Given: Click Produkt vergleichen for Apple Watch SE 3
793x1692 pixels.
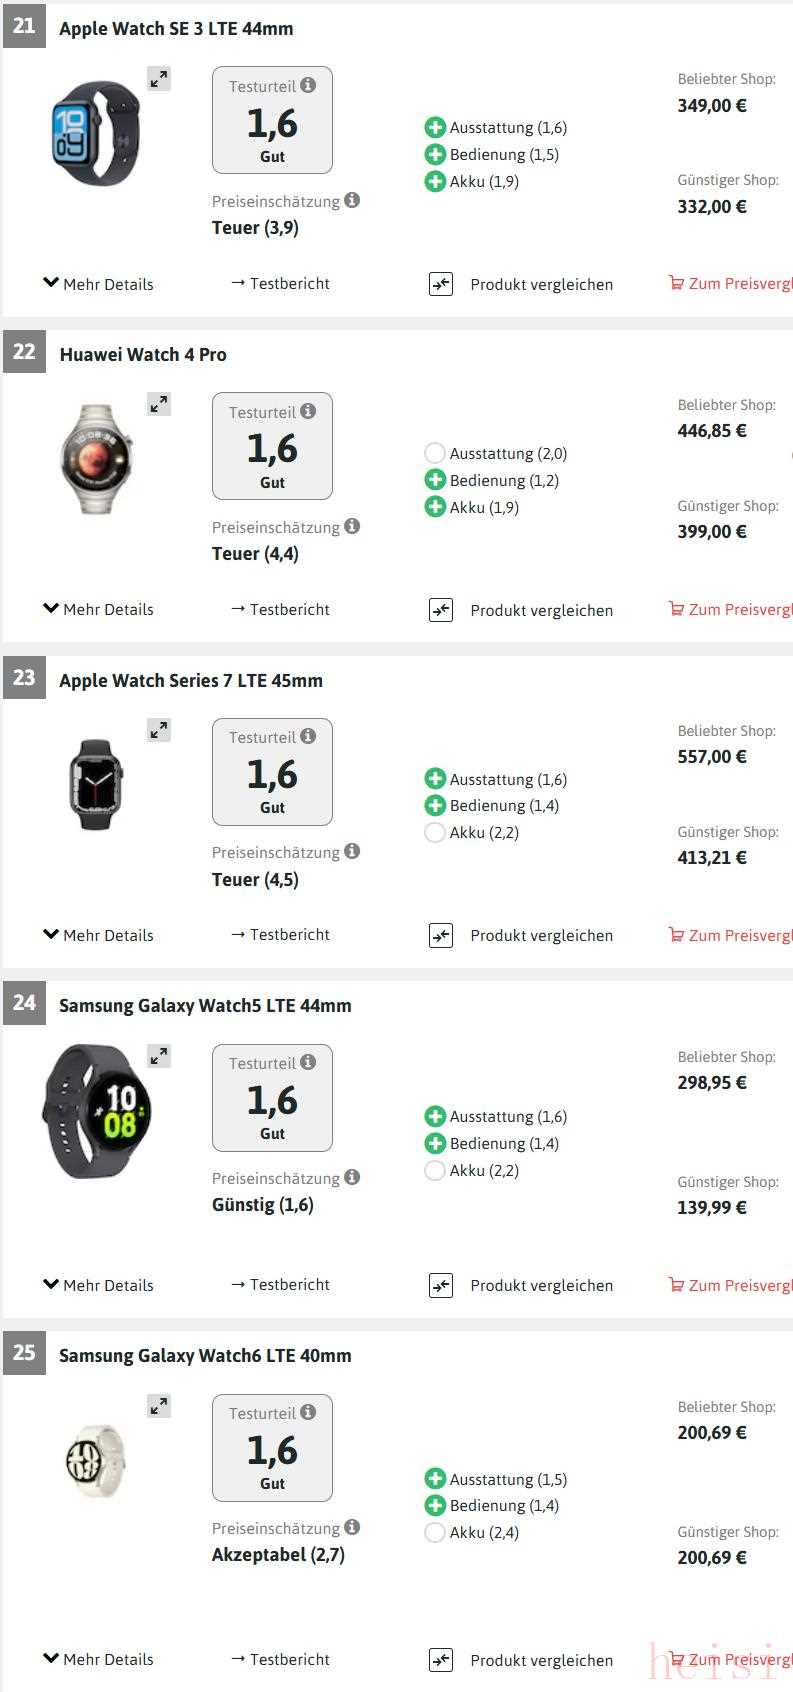Looking at the screenshot, I should coord(541,284).
